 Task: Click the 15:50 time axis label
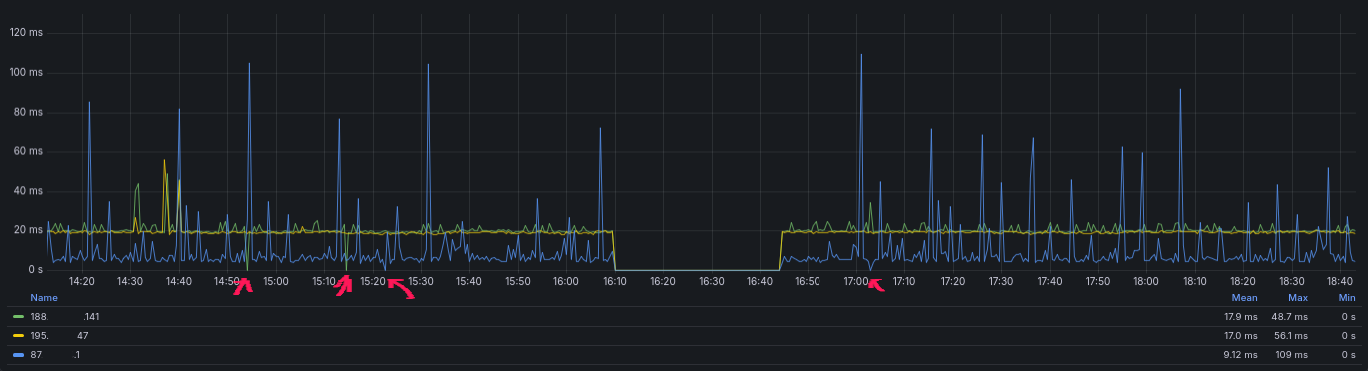[x=517, y=282]
